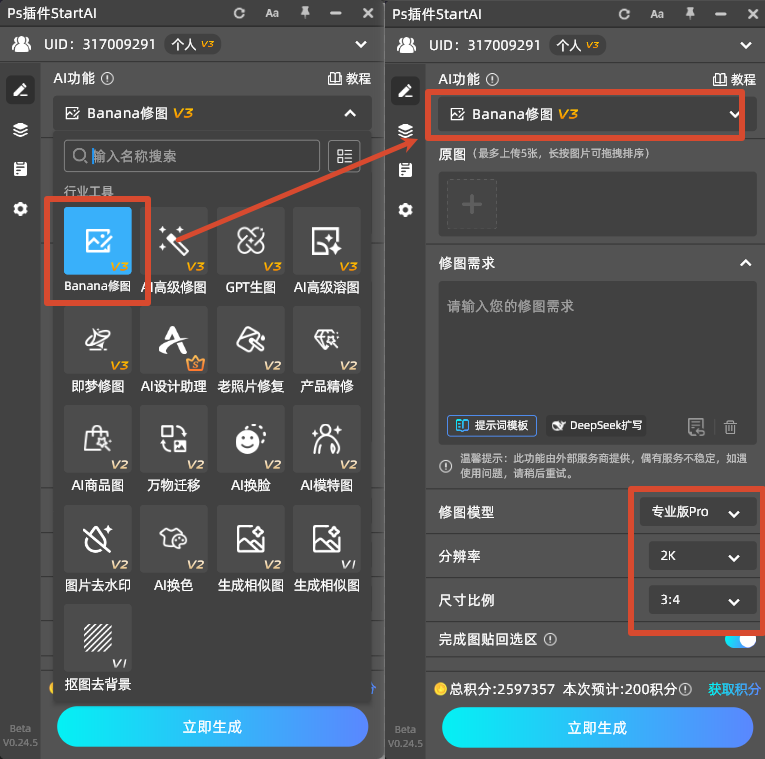Click the user avatar icon in right panel
Image resolution: width=765 pixels, height=759 pixels.
[406, 45]
